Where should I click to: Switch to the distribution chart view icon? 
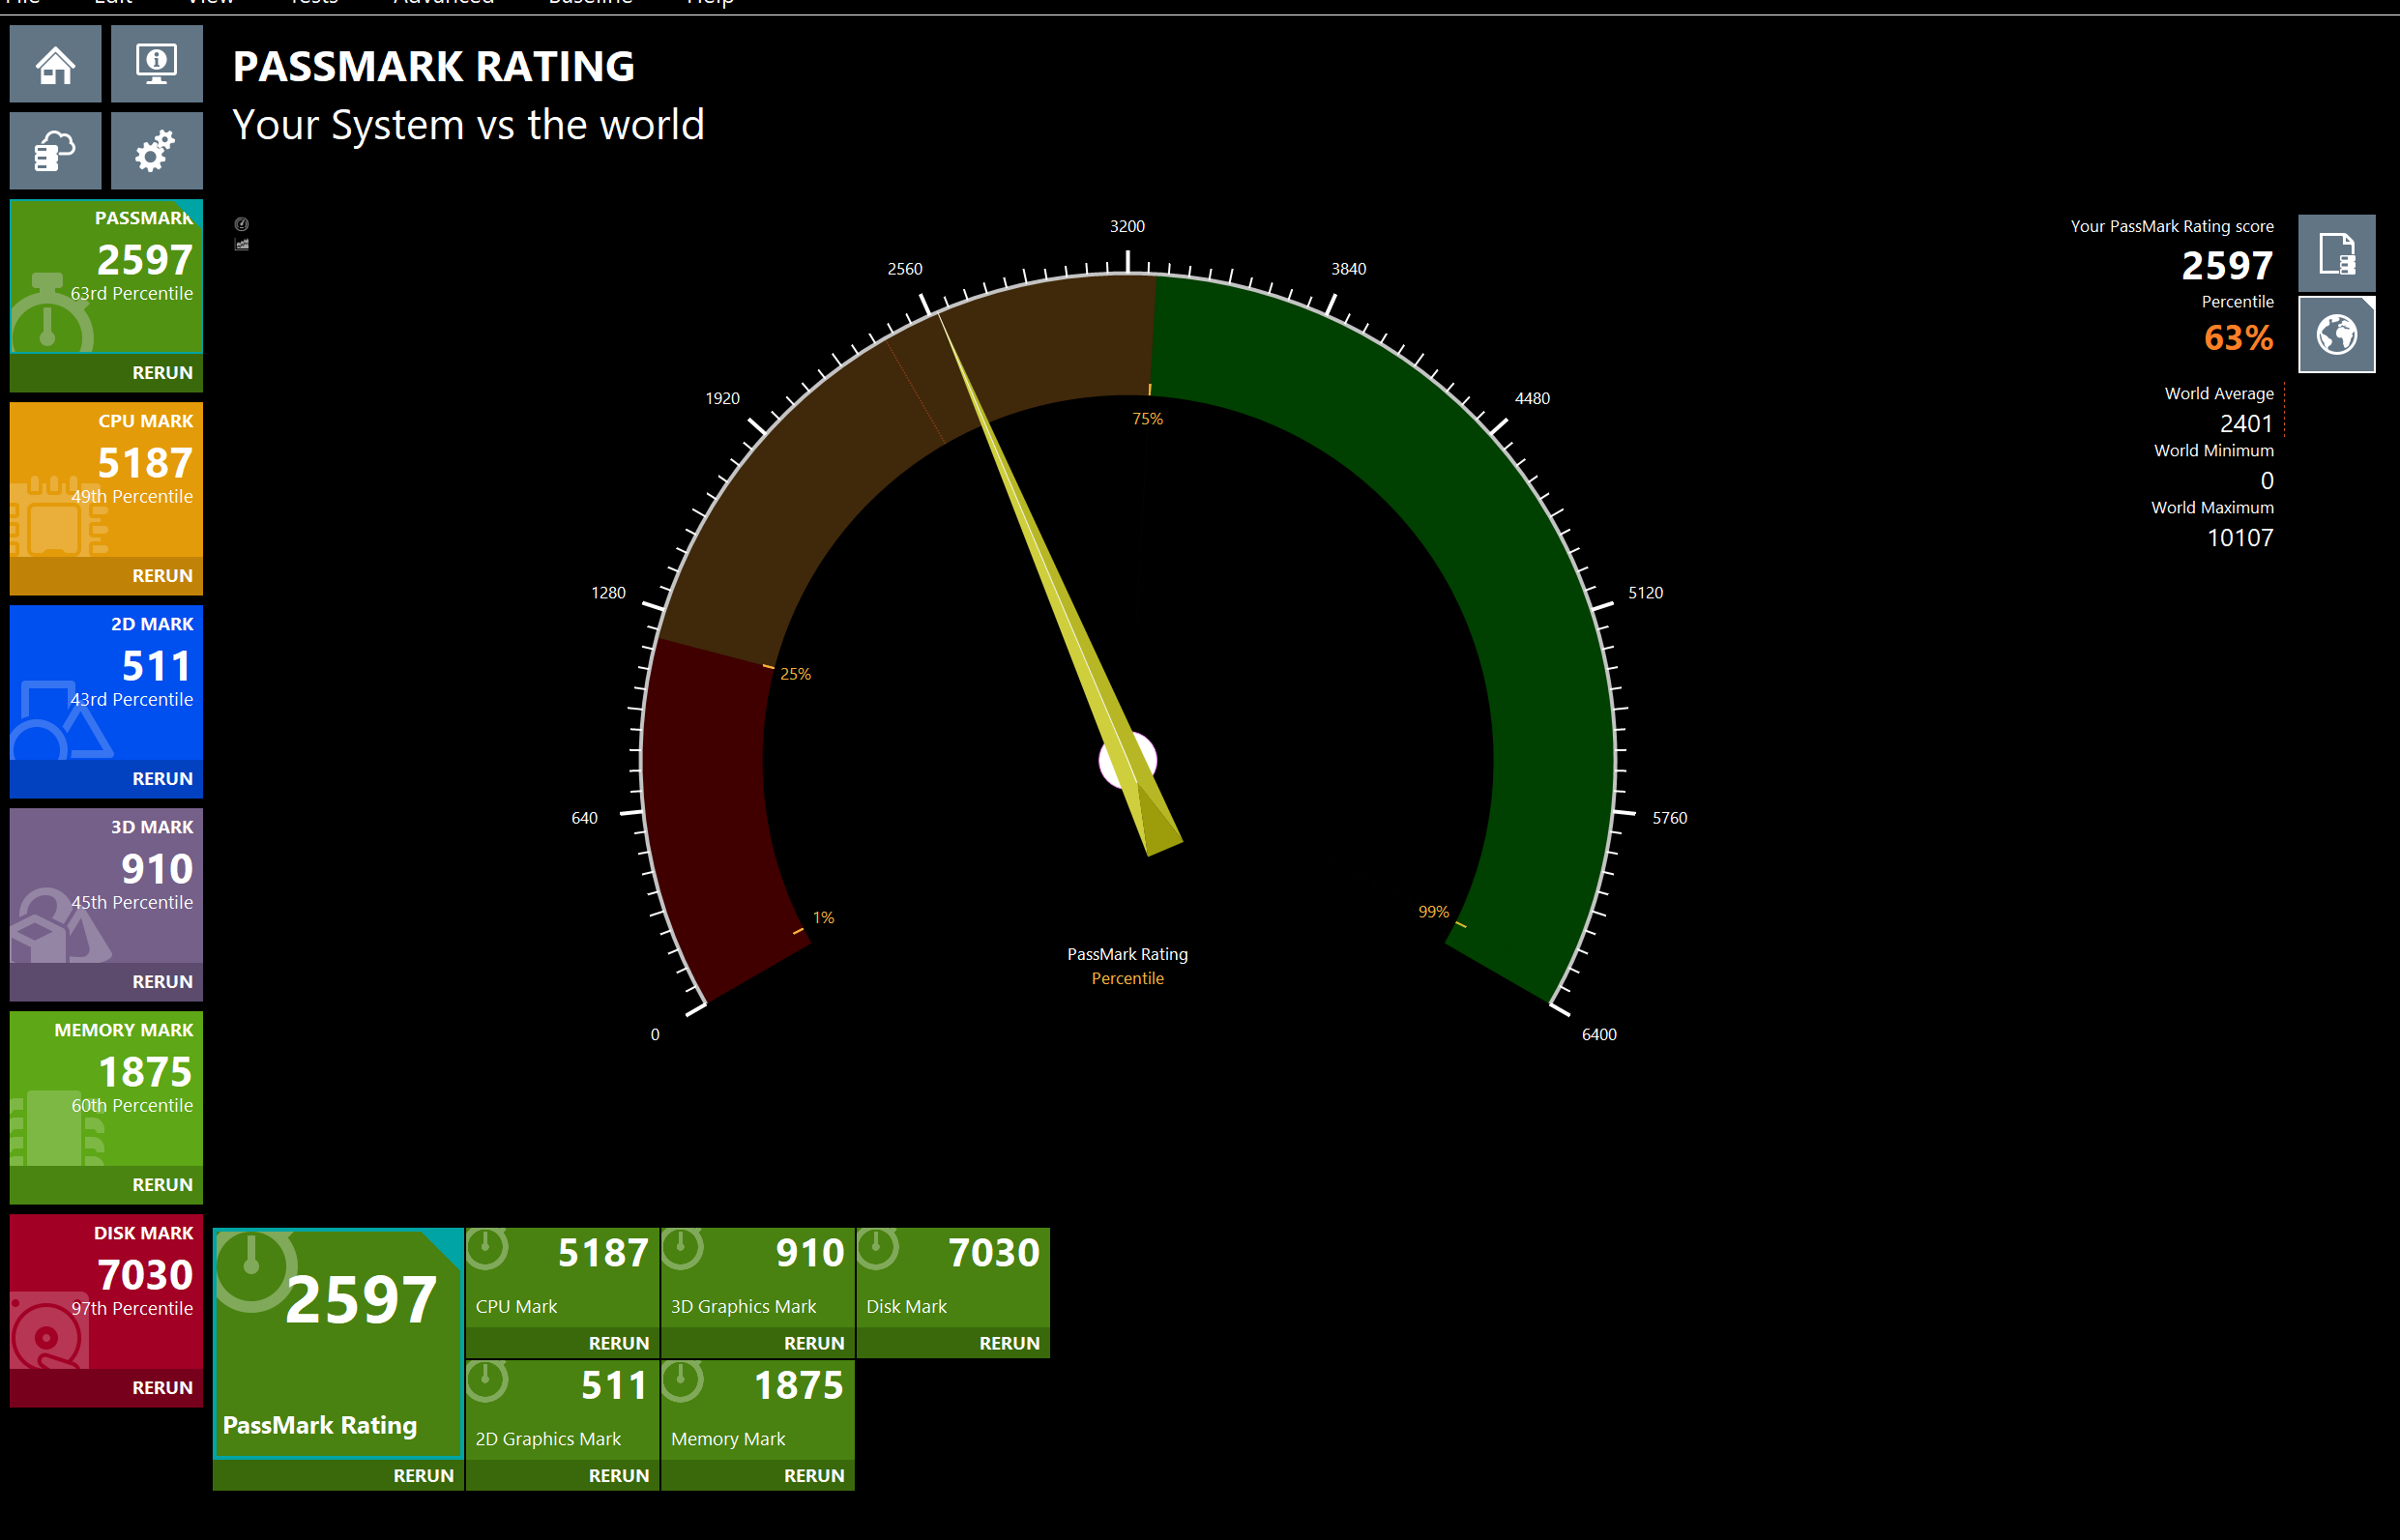(x=242, y=244)
